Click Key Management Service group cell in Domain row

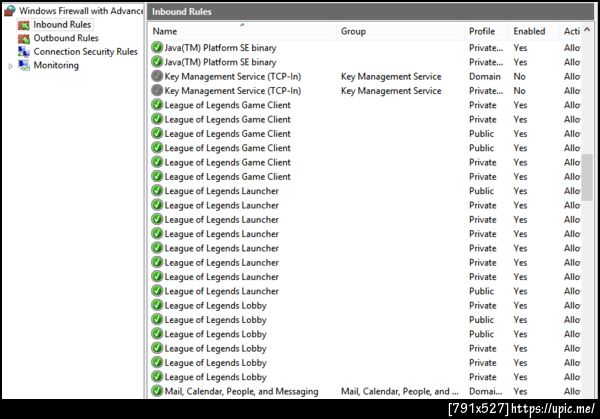coord(391,77)
